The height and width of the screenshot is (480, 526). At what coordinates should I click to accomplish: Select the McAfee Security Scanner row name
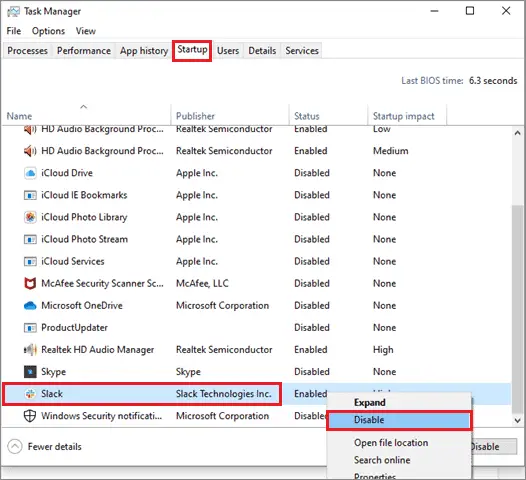click(102, 283)
